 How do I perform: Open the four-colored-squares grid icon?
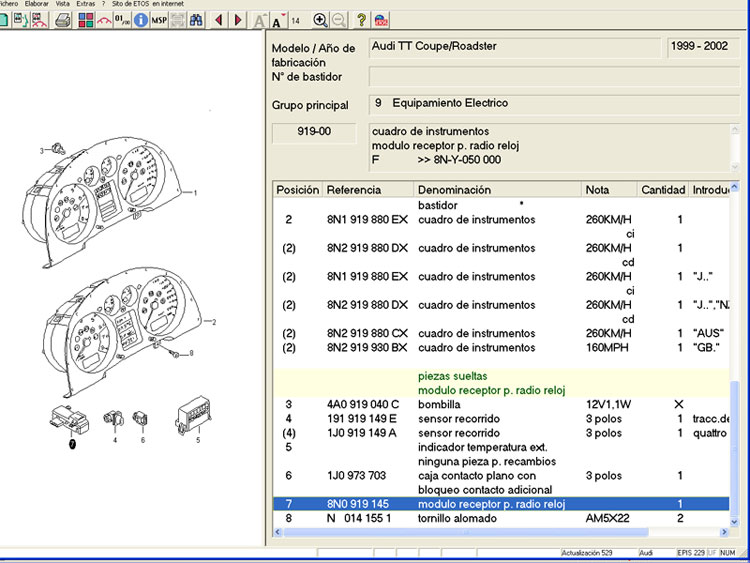84,20
